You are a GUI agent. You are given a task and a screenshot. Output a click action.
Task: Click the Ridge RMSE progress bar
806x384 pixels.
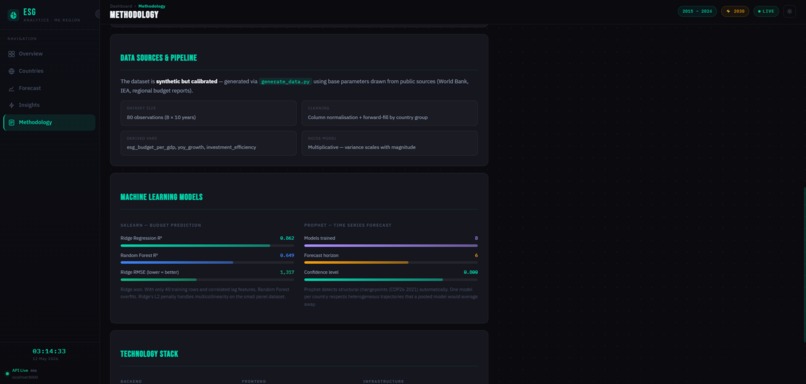[x=207, y=280]
